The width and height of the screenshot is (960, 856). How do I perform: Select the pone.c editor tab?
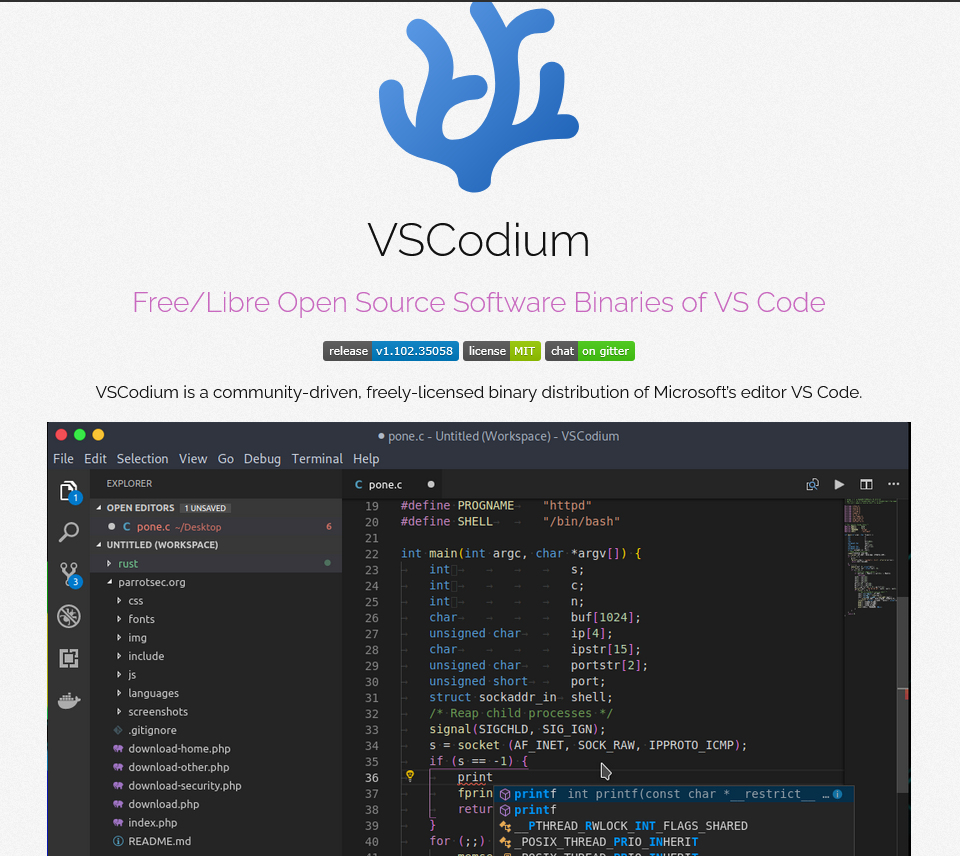pos(394,484)
